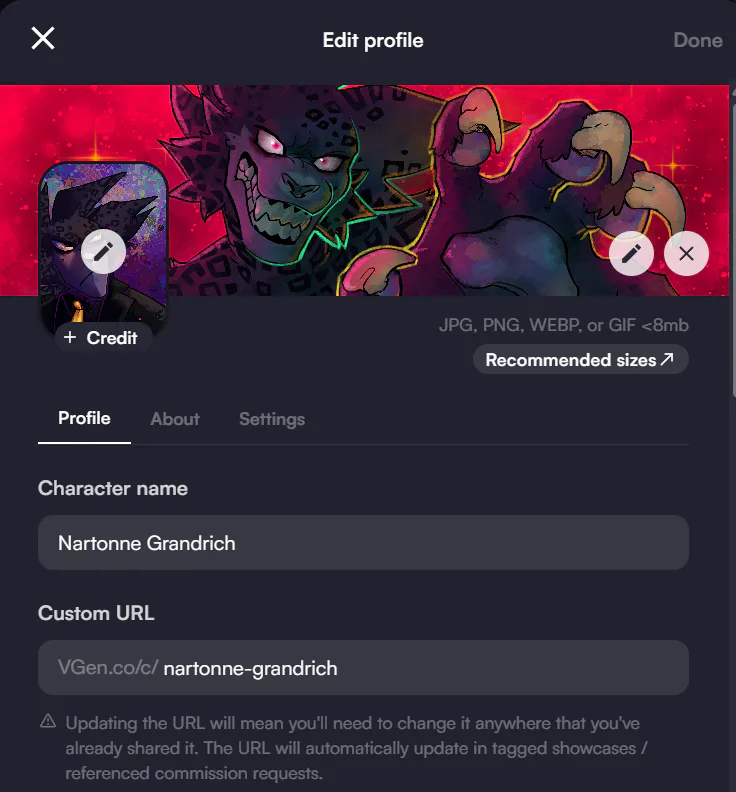Click the plus icon beside Credit
The height and width of the screenshot is (792, 736).
click(x=70, y=338)
